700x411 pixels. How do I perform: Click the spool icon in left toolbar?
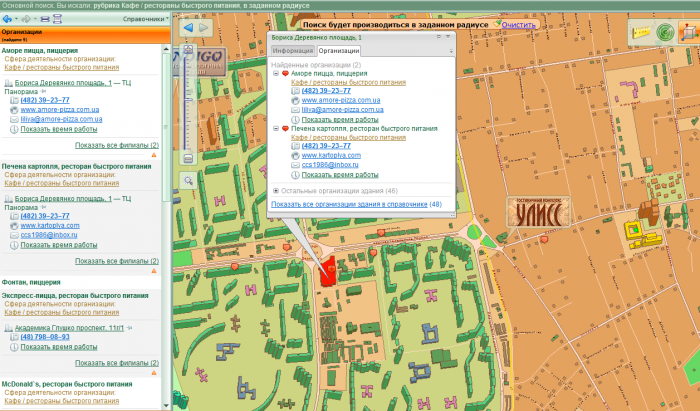pyautogui.click(x=58, y=19)
